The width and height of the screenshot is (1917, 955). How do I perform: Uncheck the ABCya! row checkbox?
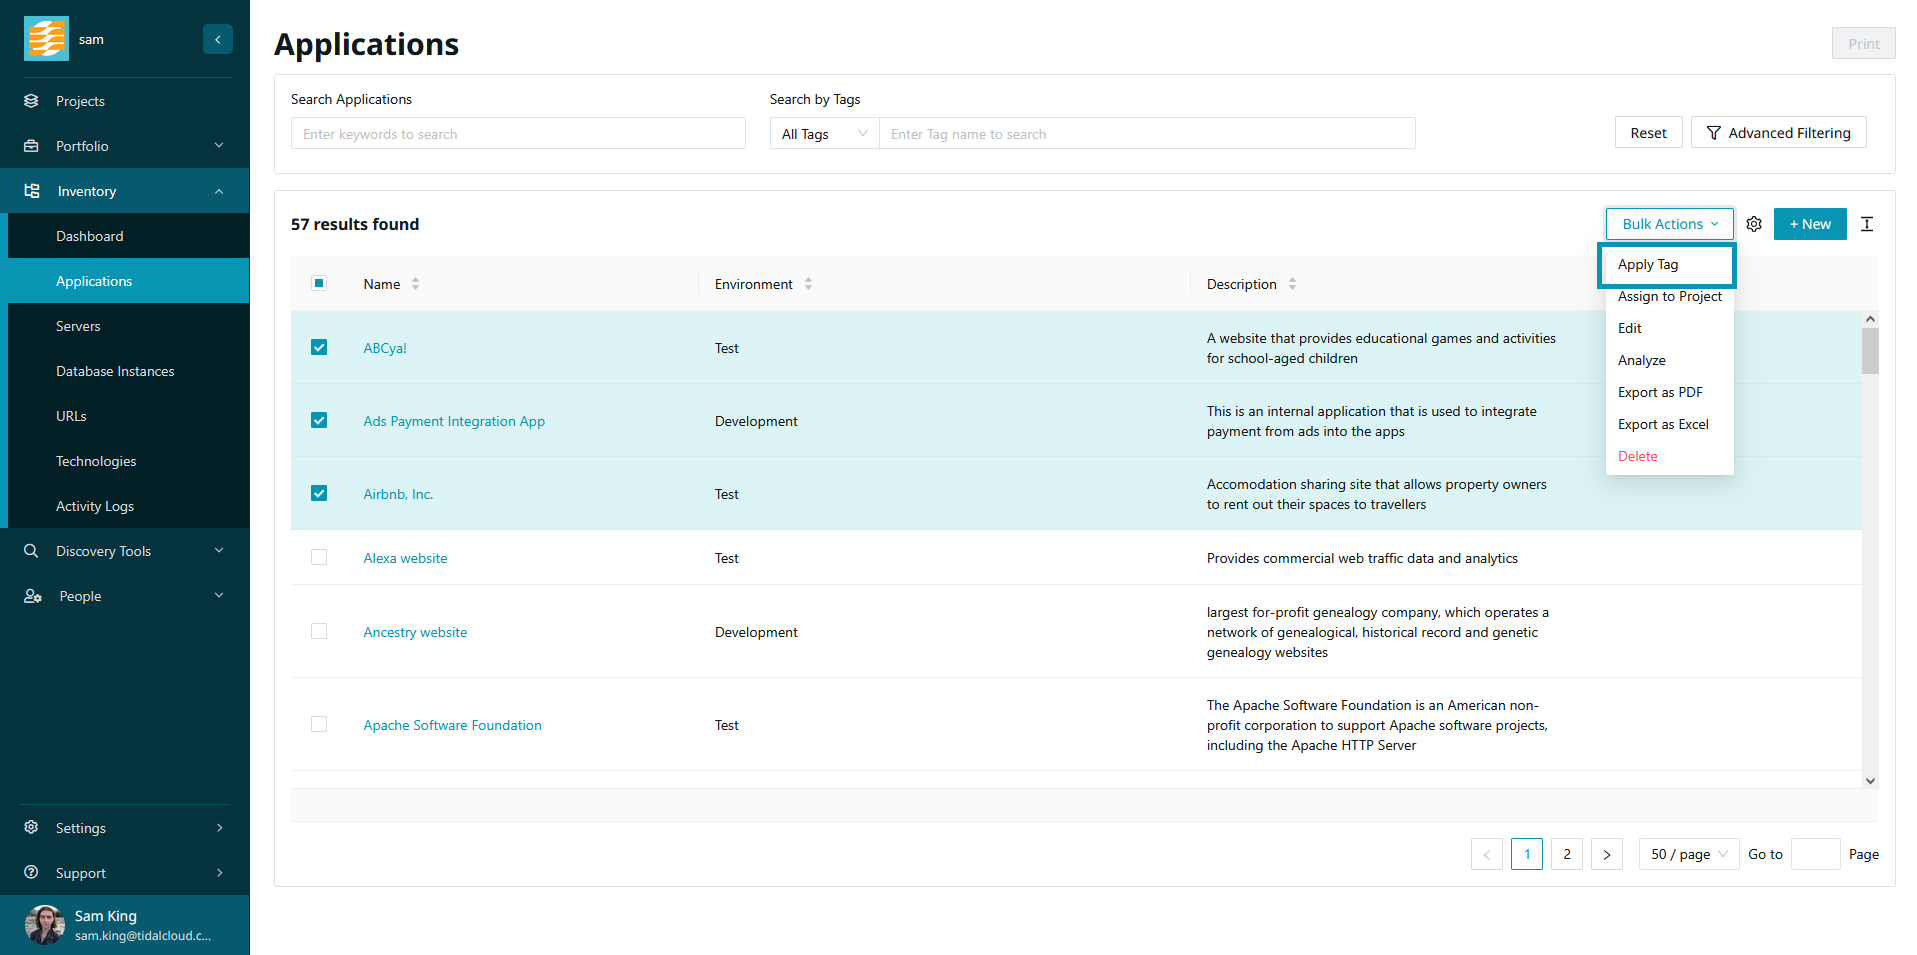[319, 348]
